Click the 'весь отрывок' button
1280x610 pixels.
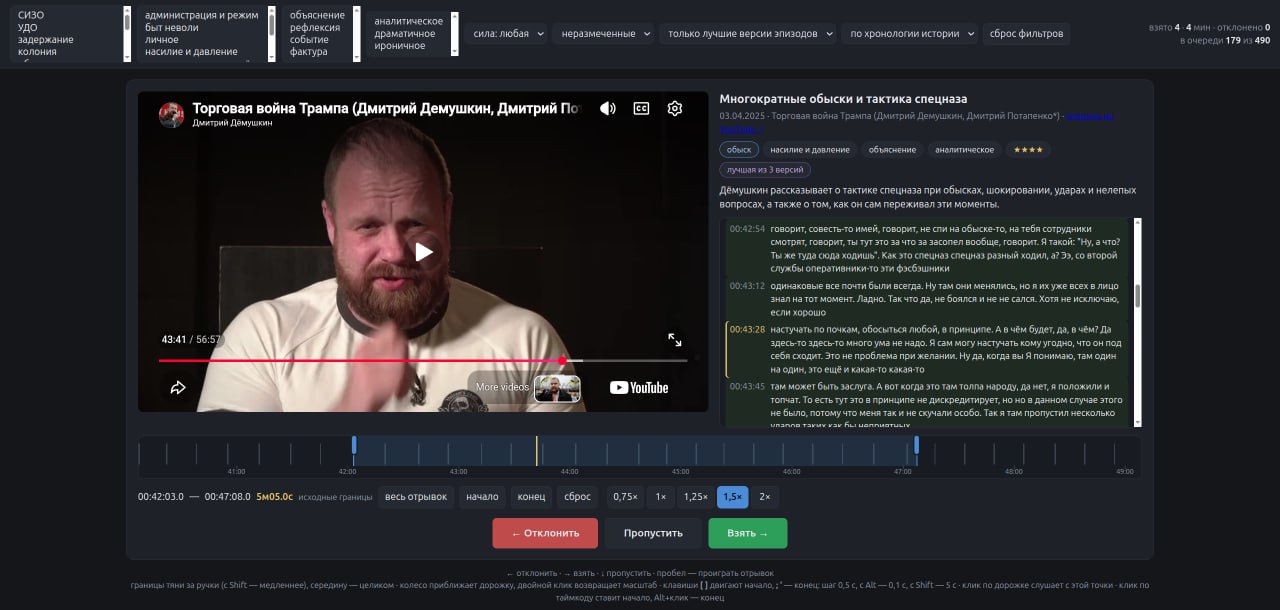pos(416,497)
